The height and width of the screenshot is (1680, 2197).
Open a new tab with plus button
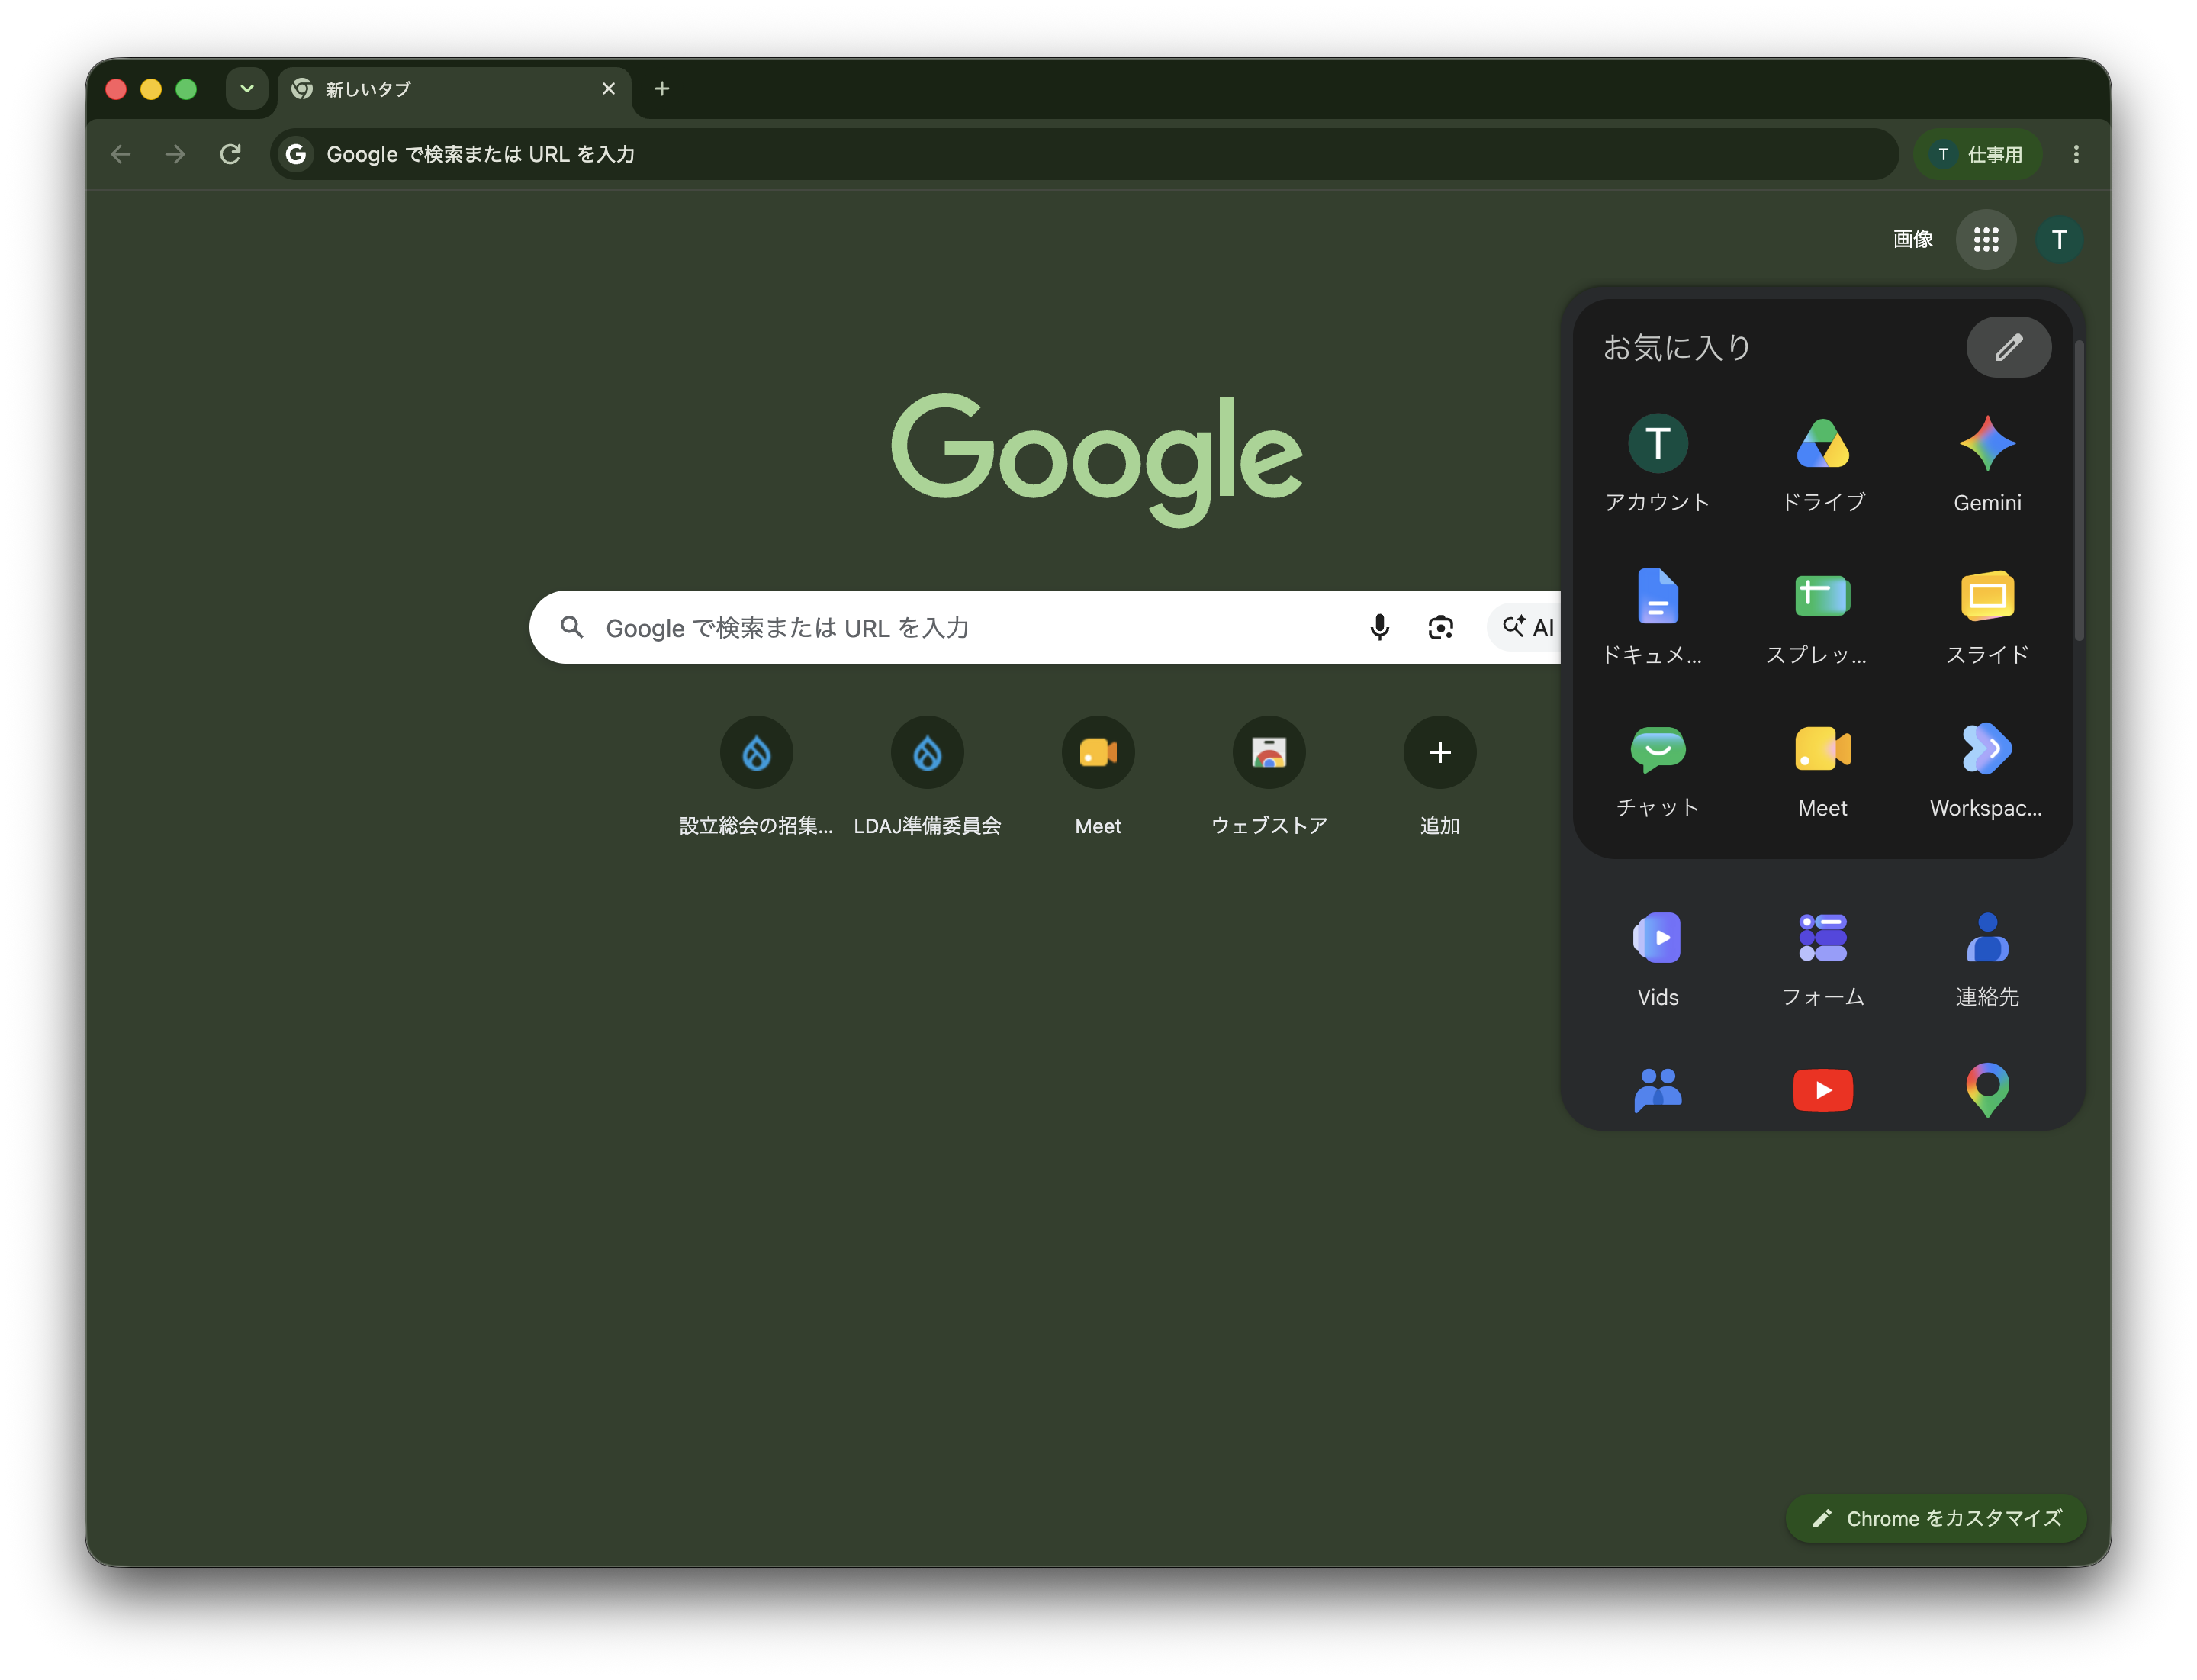click(662, 88)
